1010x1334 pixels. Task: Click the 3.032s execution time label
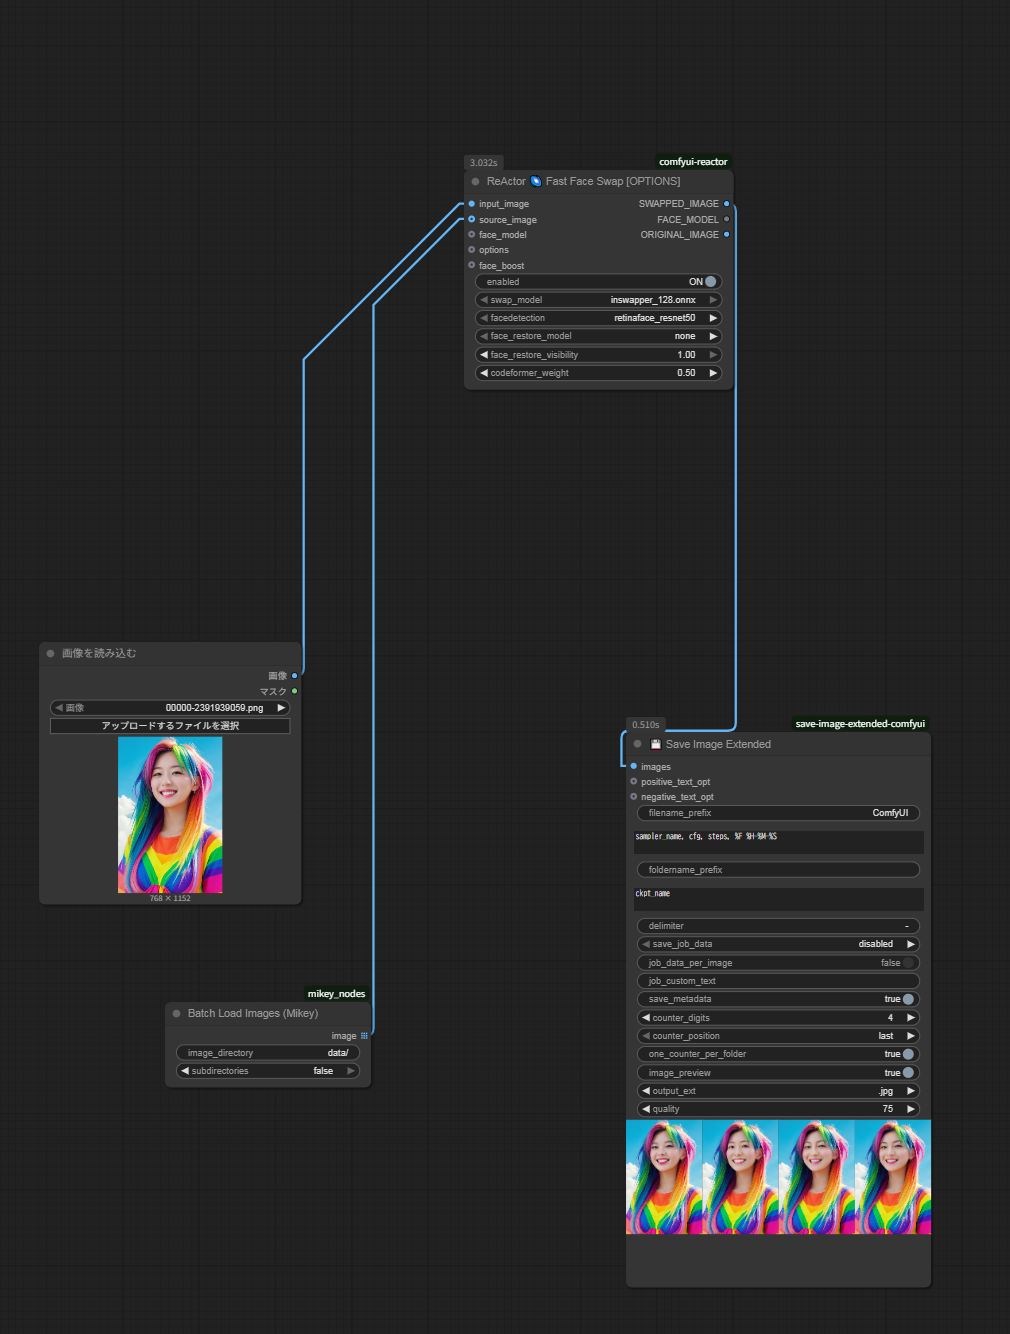[x=484, y=163]
